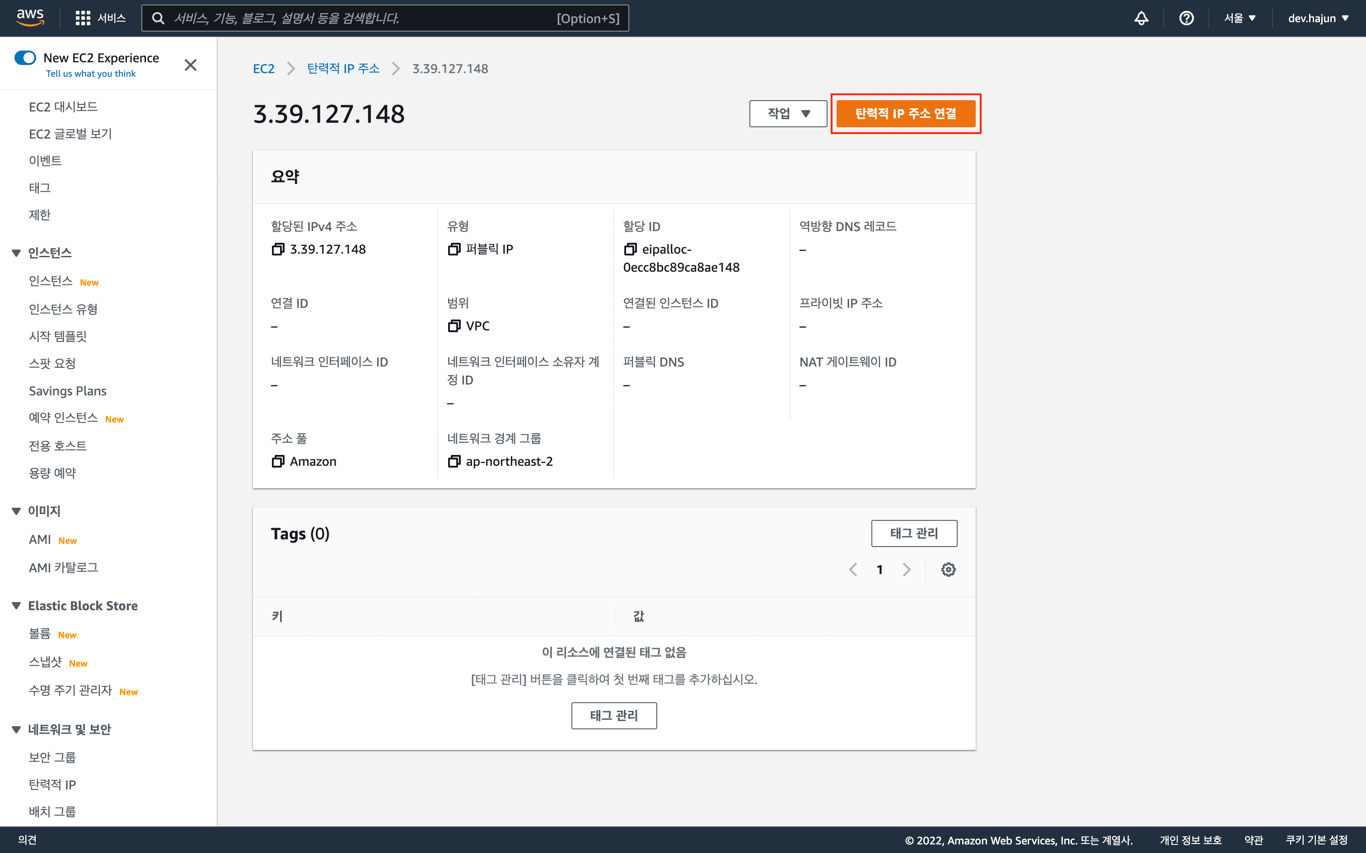Image resolution: width=1366 pixels, height=853 pixels.
Task: Click the Tell us what you think link
Action: (91, 74)
